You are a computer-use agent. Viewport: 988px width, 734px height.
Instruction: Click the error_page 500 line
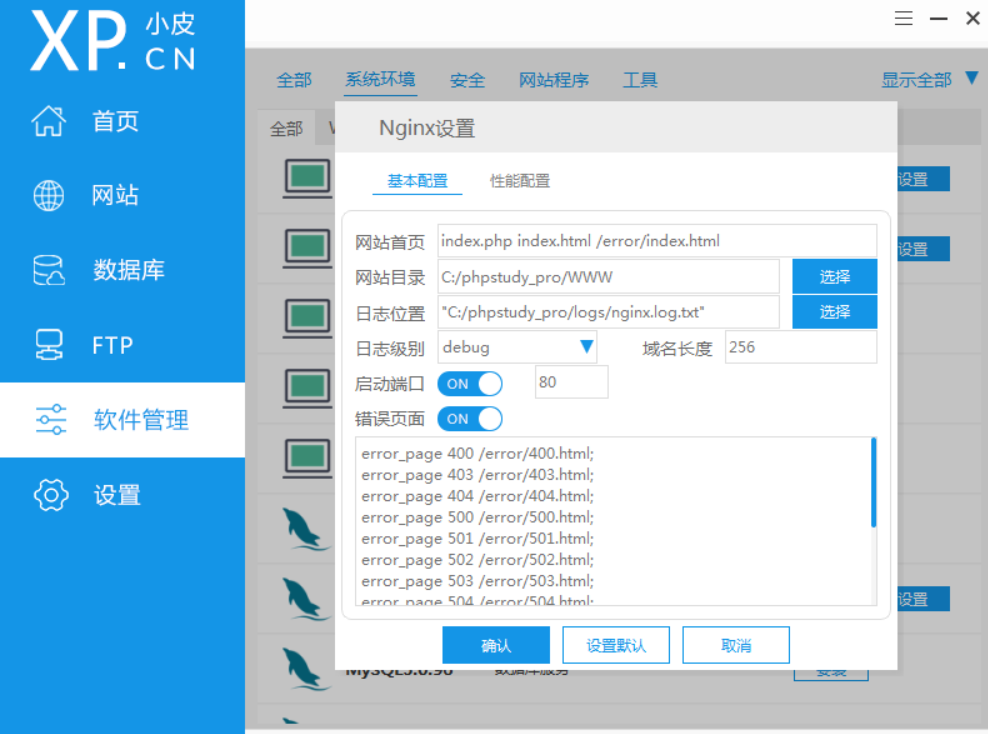(x=478, y=517)
